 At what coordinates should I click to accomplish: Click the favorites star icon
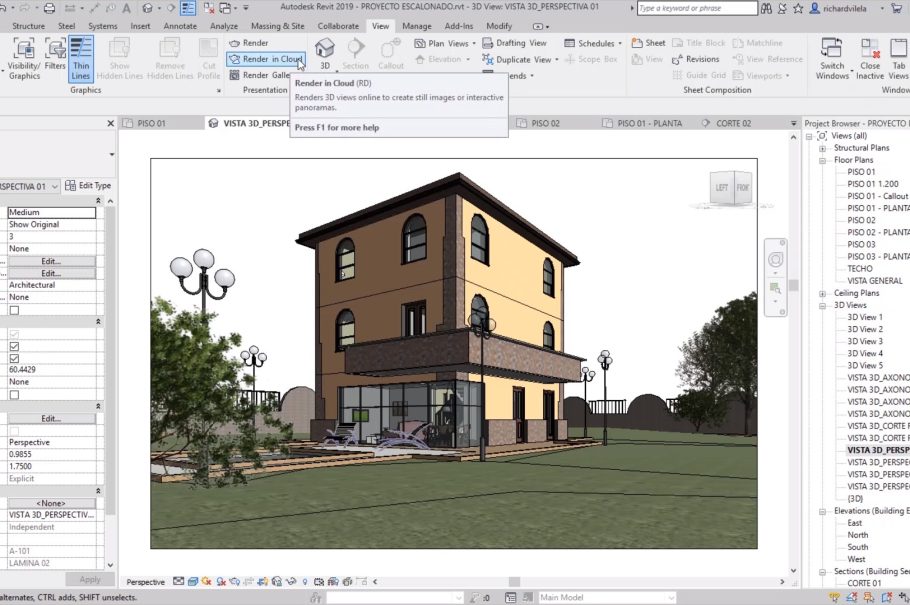point(799,8)
